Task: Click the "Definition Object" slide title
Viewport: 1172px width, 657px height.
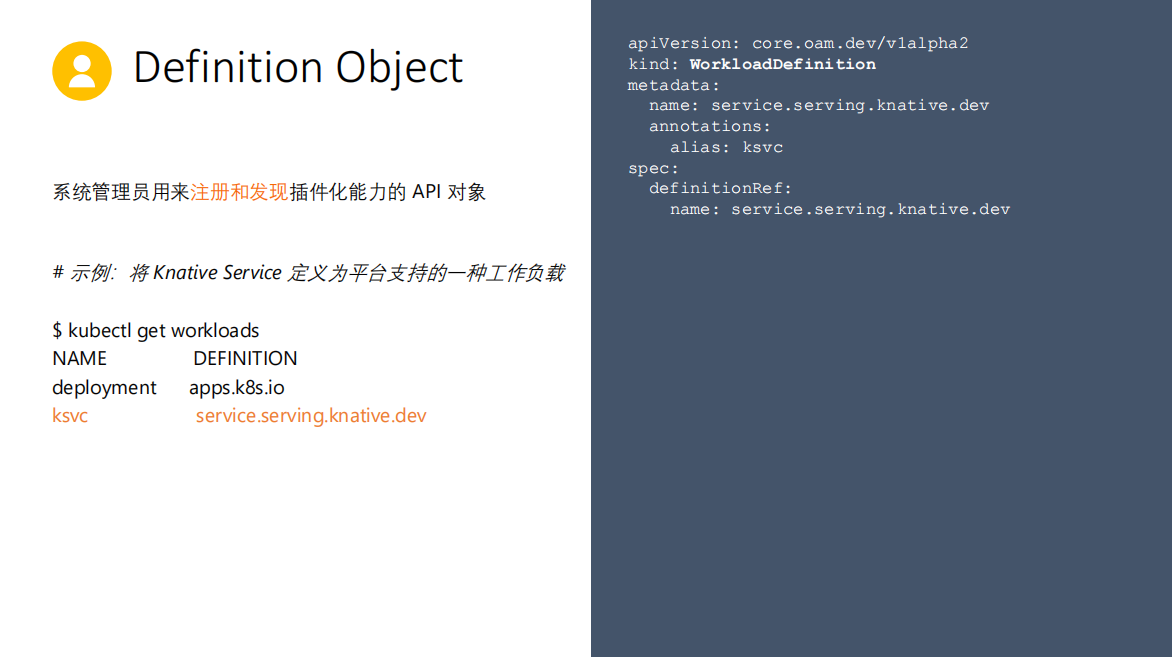Action: pos(298,68)
